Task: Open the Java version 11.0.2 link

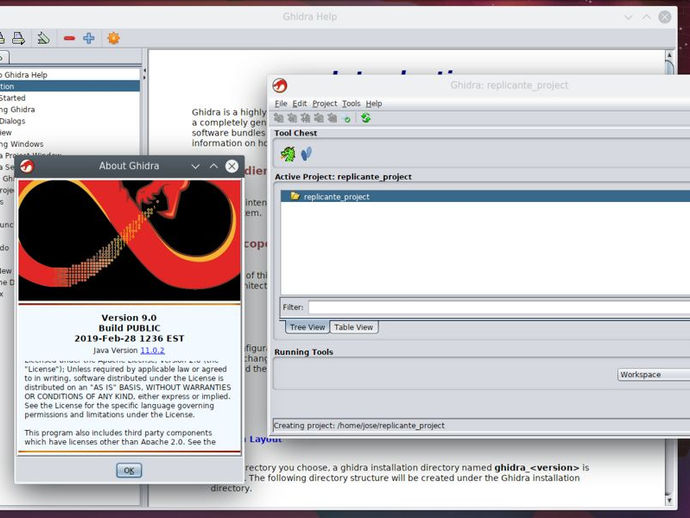Action: [x=152, y=350]
